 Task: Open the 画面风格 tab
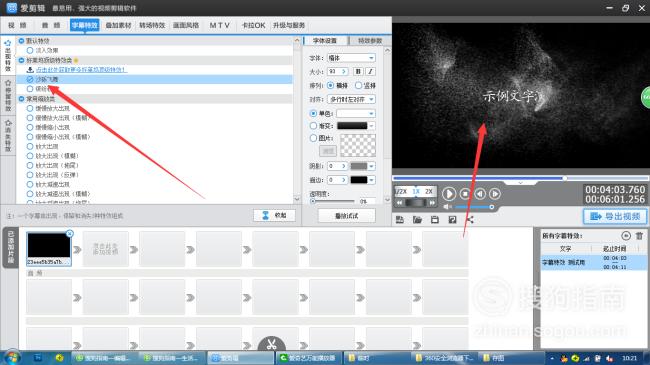tap(186, 25)
